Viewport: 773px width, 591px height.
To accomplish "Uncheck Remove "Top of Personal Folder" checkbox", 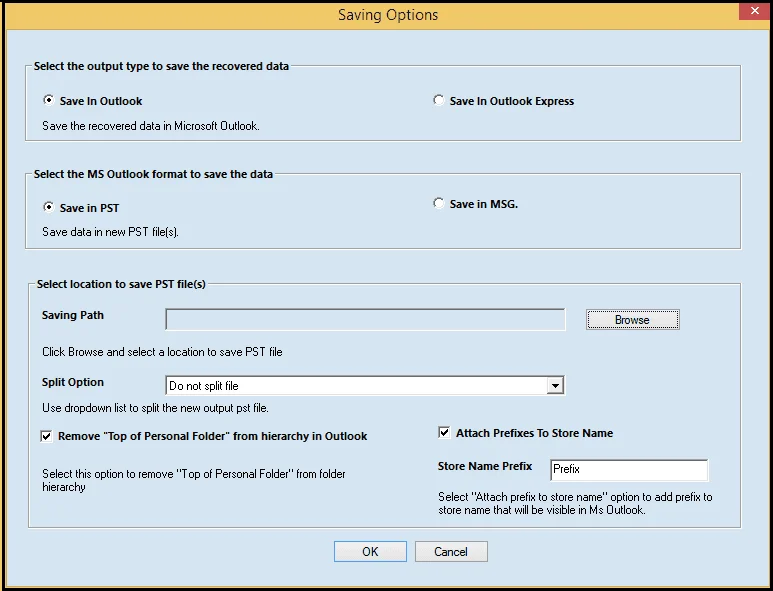I will point(46,436).
